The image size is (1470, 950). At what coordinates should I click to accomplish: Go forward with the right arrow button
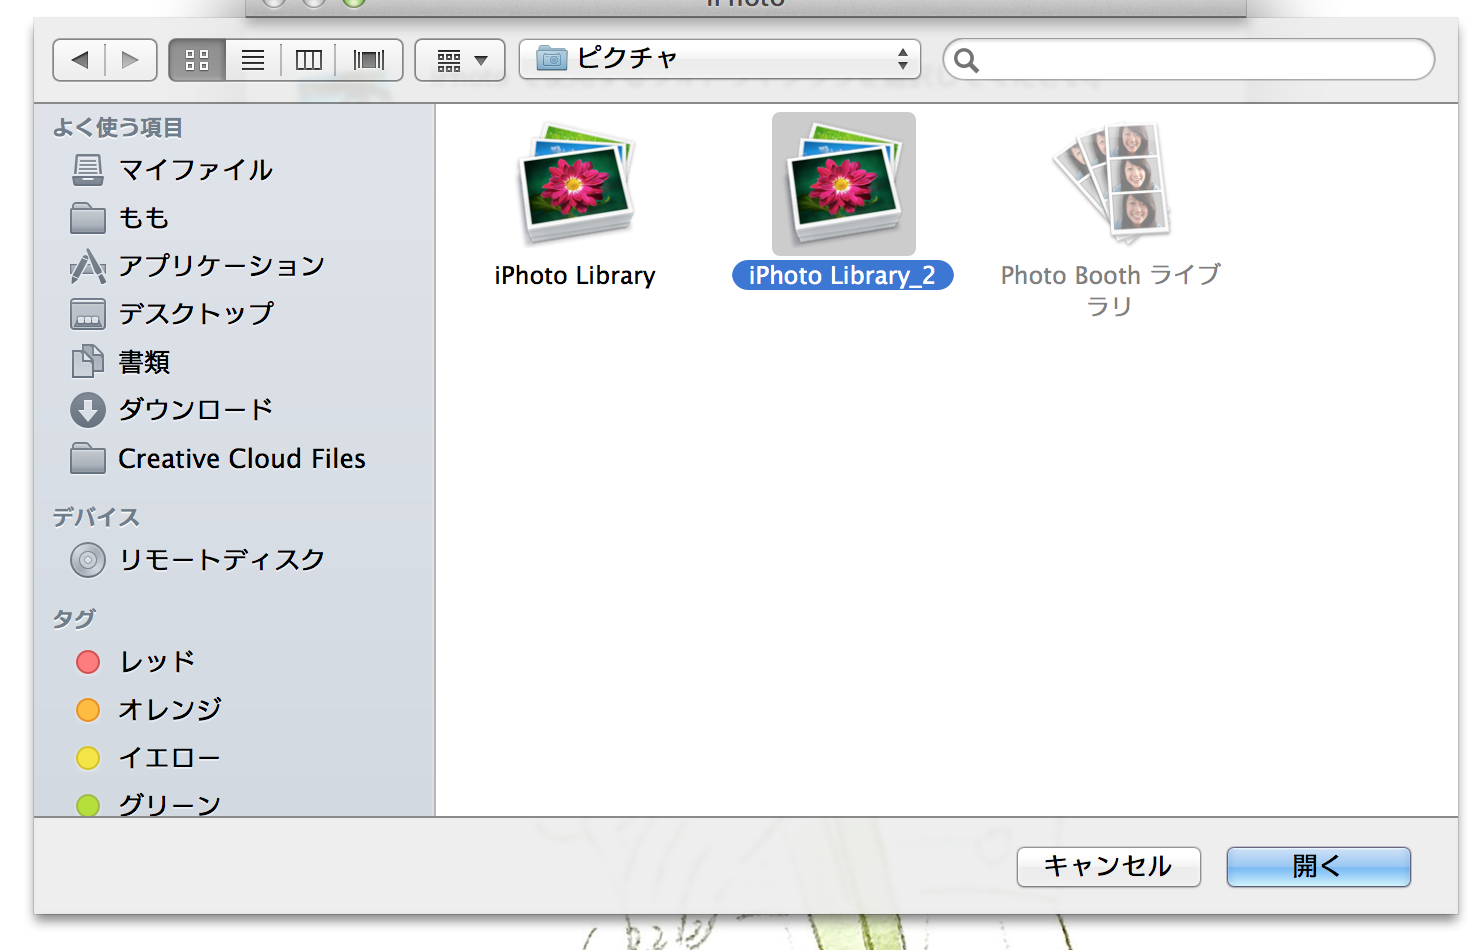point(131,60)
